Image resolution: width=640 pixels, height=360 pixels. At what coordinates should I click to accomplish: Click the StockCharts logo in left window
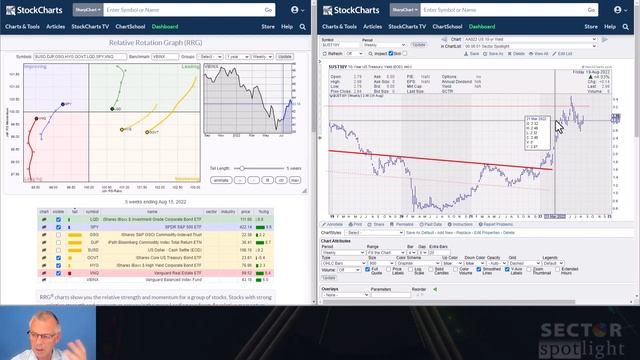[x=34, y=10]
